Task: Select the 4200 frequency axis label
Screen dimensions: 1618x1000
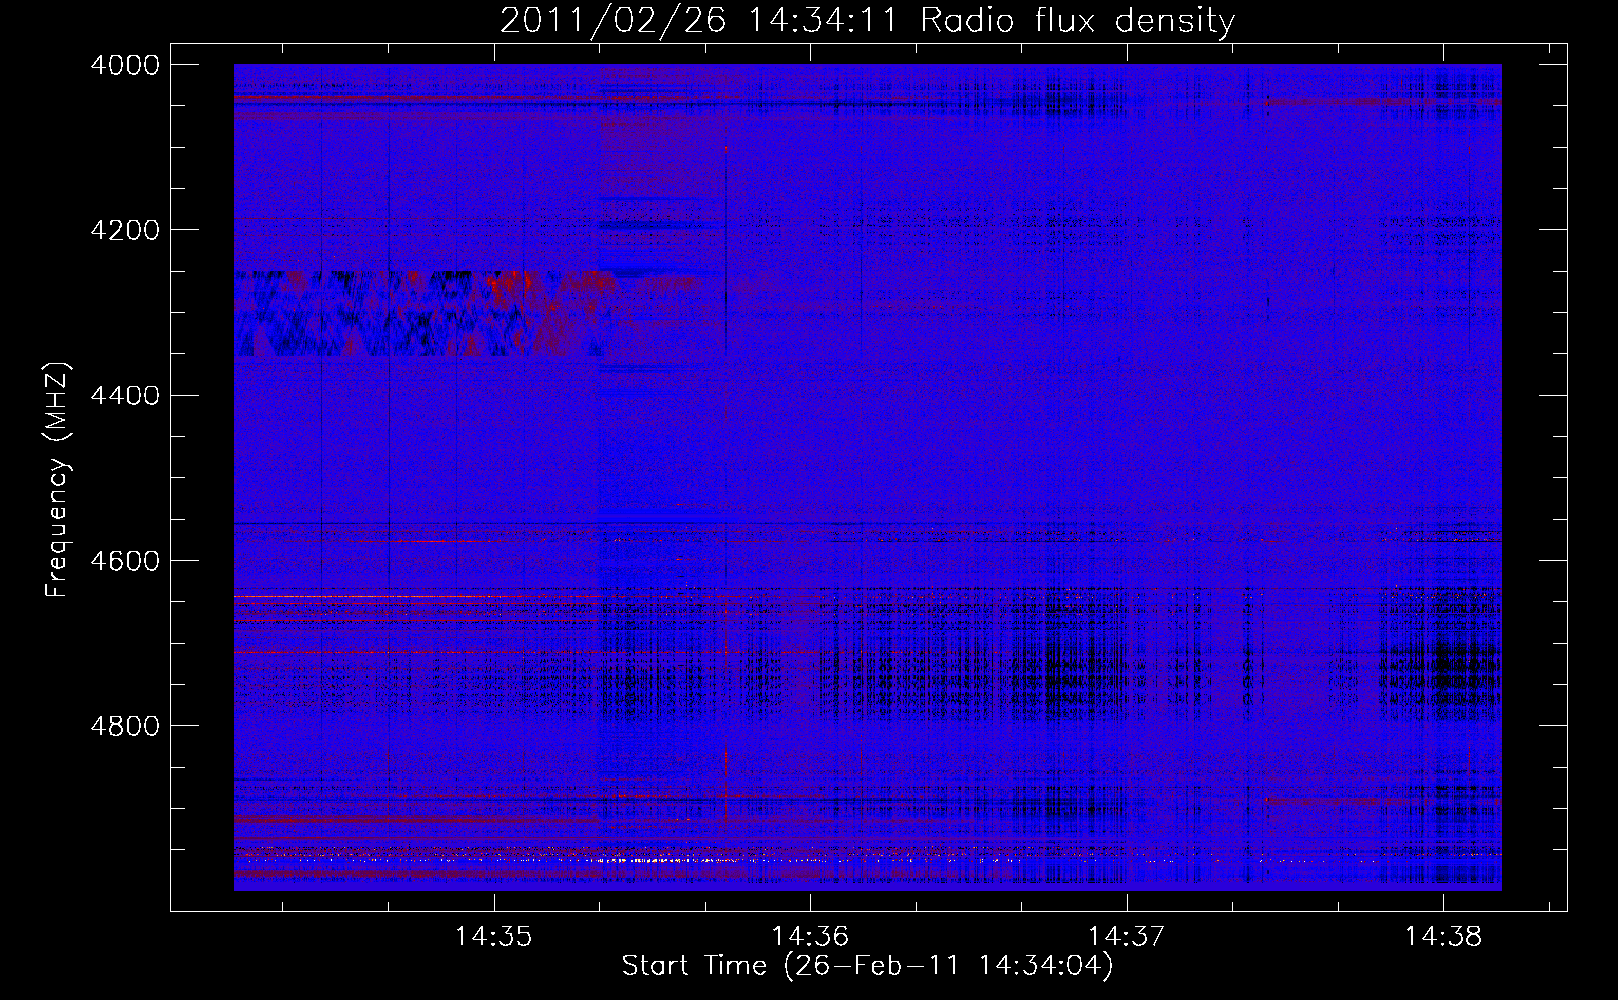Action: click(x=125, y=230)
